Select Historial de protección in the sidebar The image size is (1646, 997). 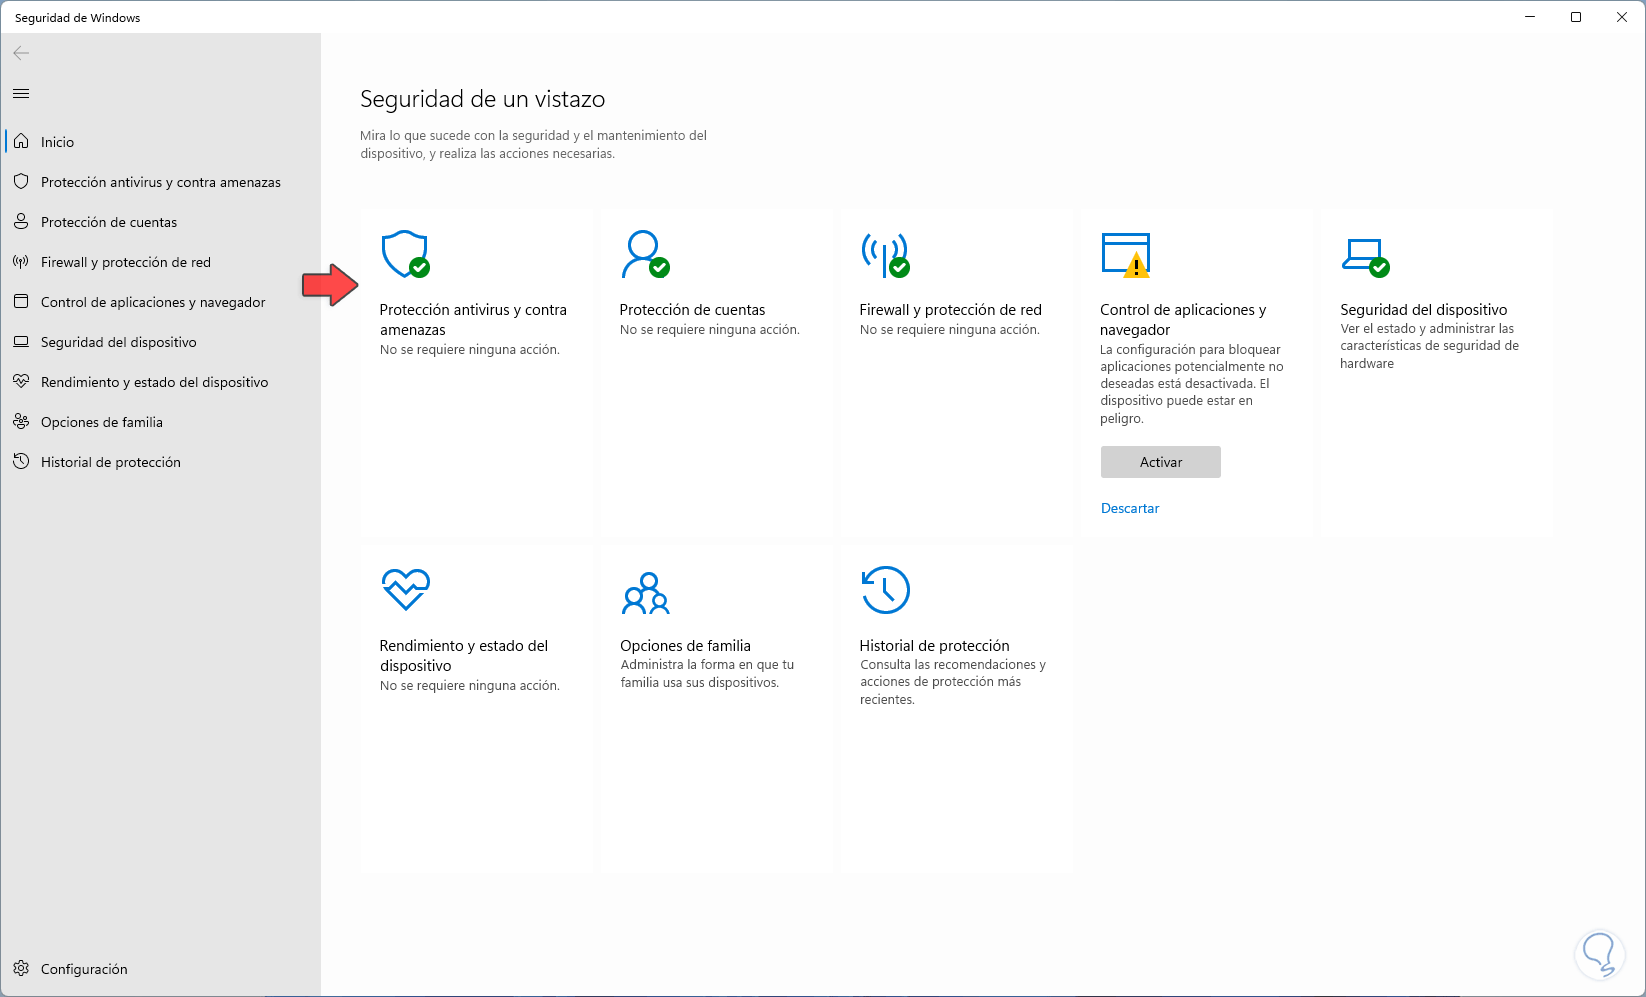[111, 462]
